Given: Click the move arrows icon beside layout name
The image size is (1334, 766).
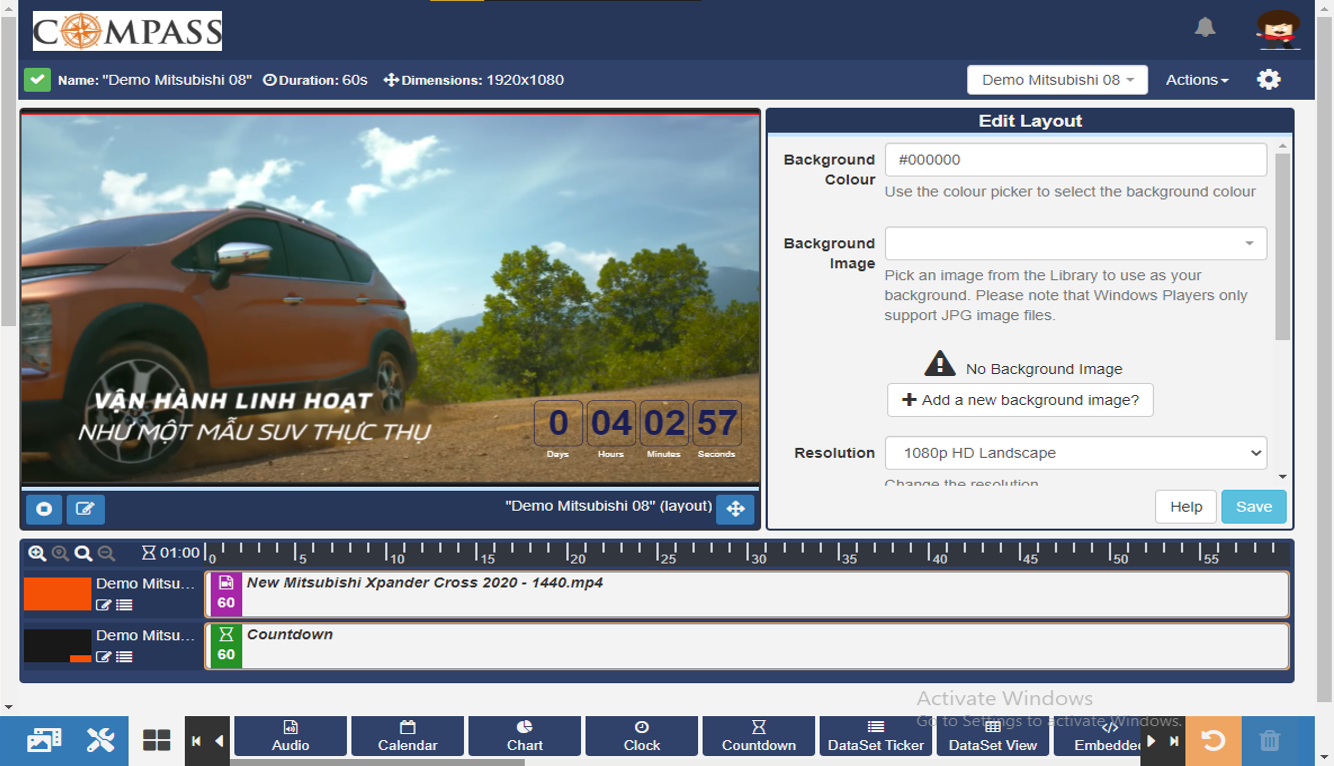Looking at the screenshot, I should (735, 509).
